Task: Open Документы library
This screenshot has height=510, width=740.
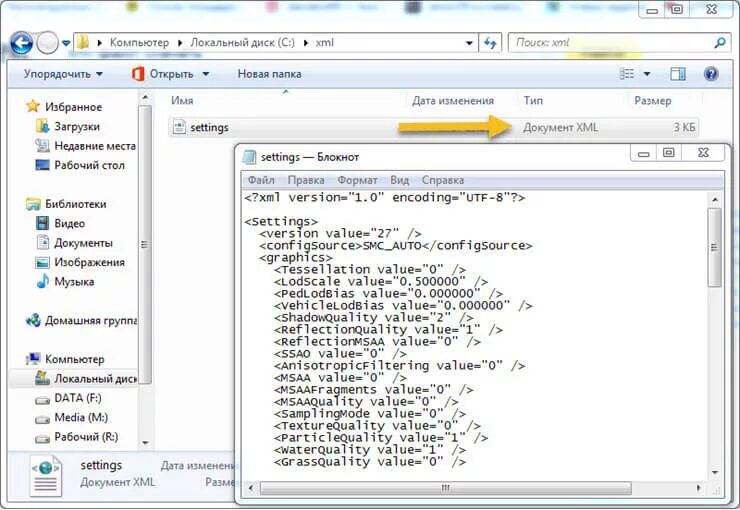Action: coord(84,243)
